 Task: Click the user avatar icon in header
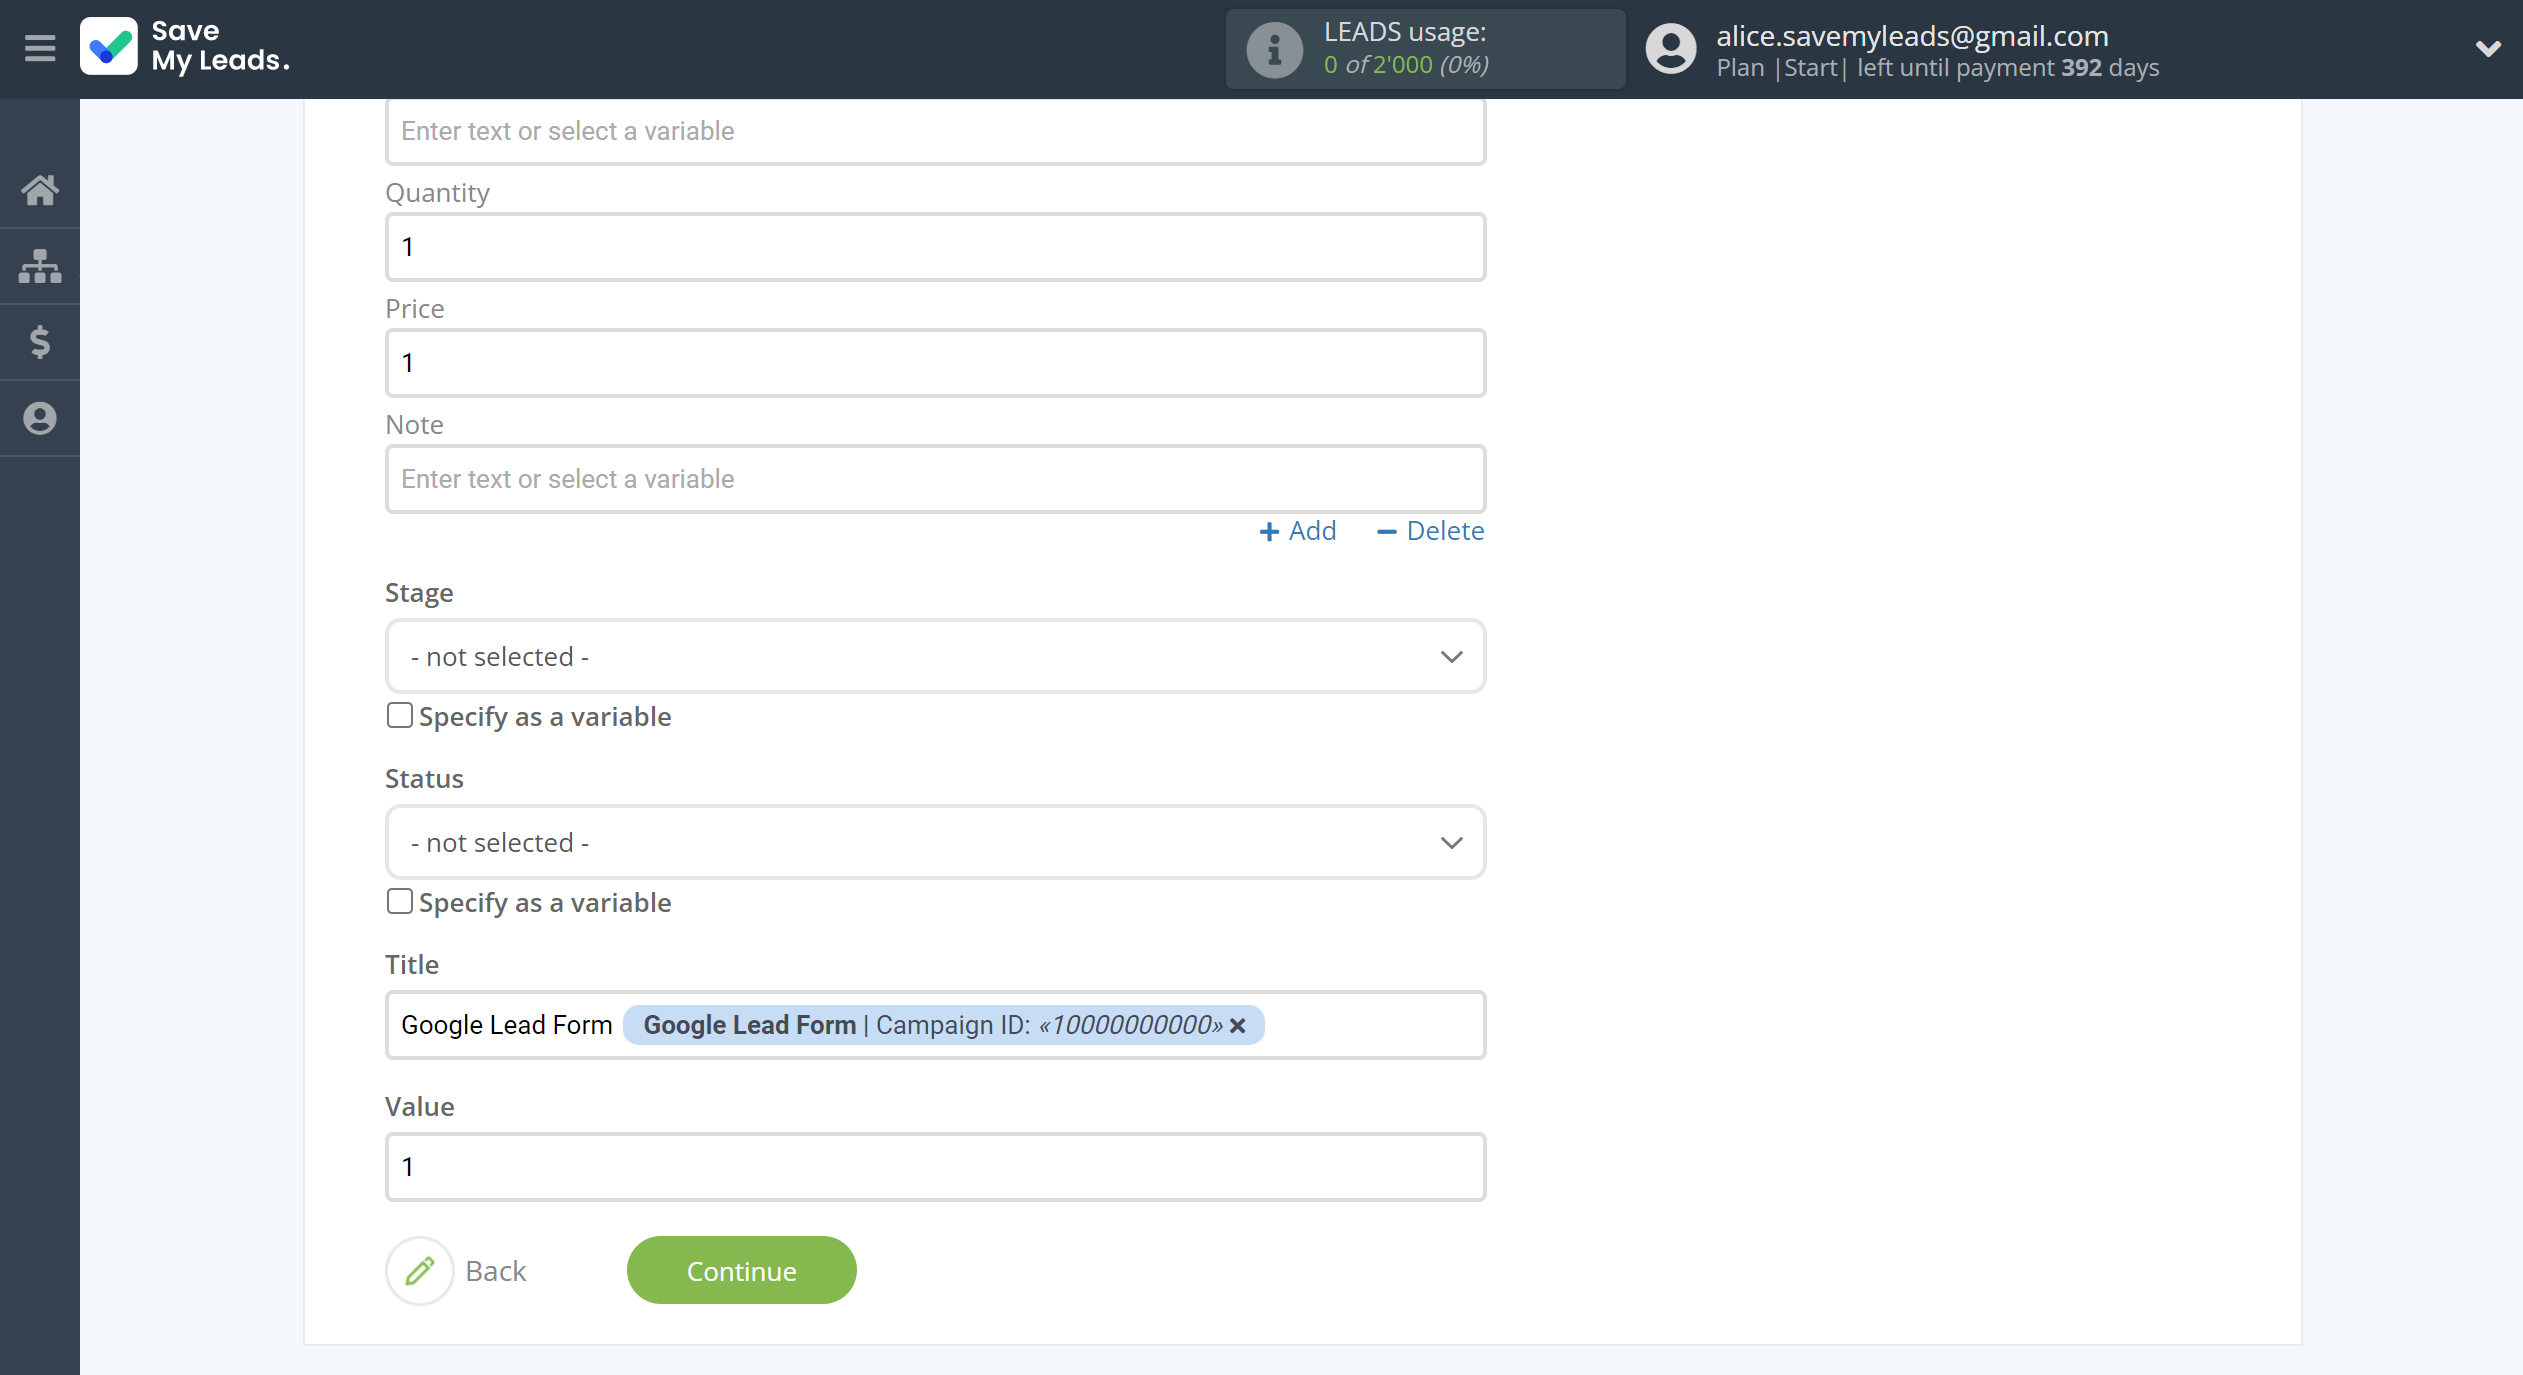tap(1671, 49)
